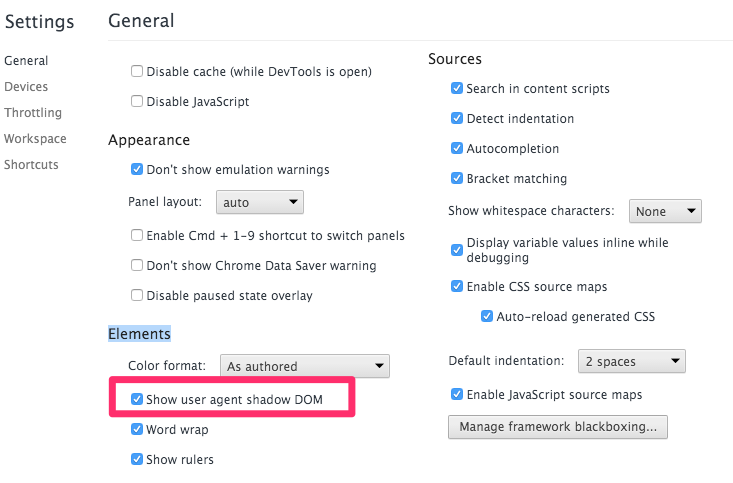Click Manage framework blackboxing button
The height and width of the screenshot is (483, 733).
click(x=557, y=428)
